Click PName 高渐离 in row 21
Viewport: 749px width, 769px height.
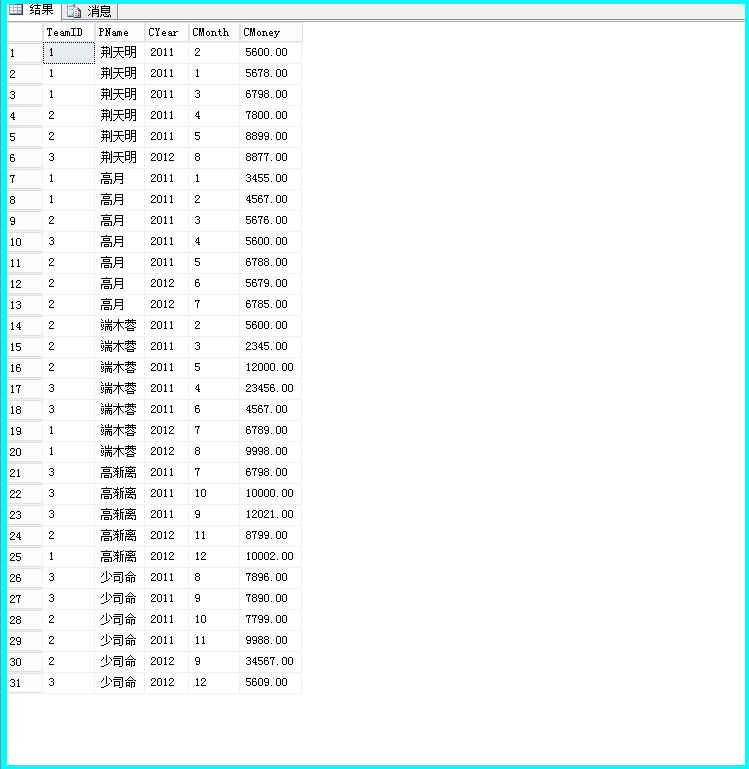tap(118, 472)
